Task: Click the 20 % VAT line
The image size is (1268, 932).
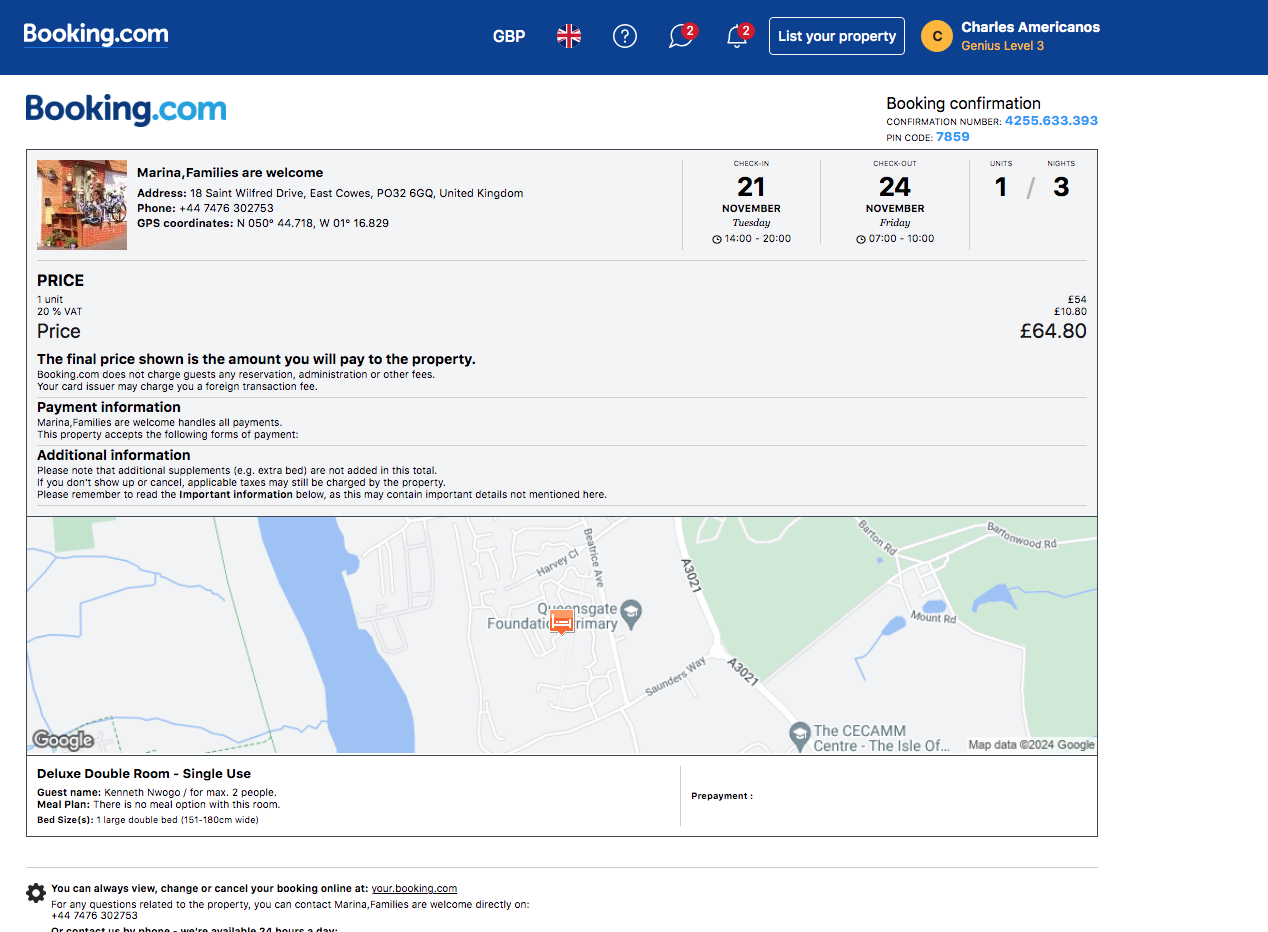Action: (60, 312)
